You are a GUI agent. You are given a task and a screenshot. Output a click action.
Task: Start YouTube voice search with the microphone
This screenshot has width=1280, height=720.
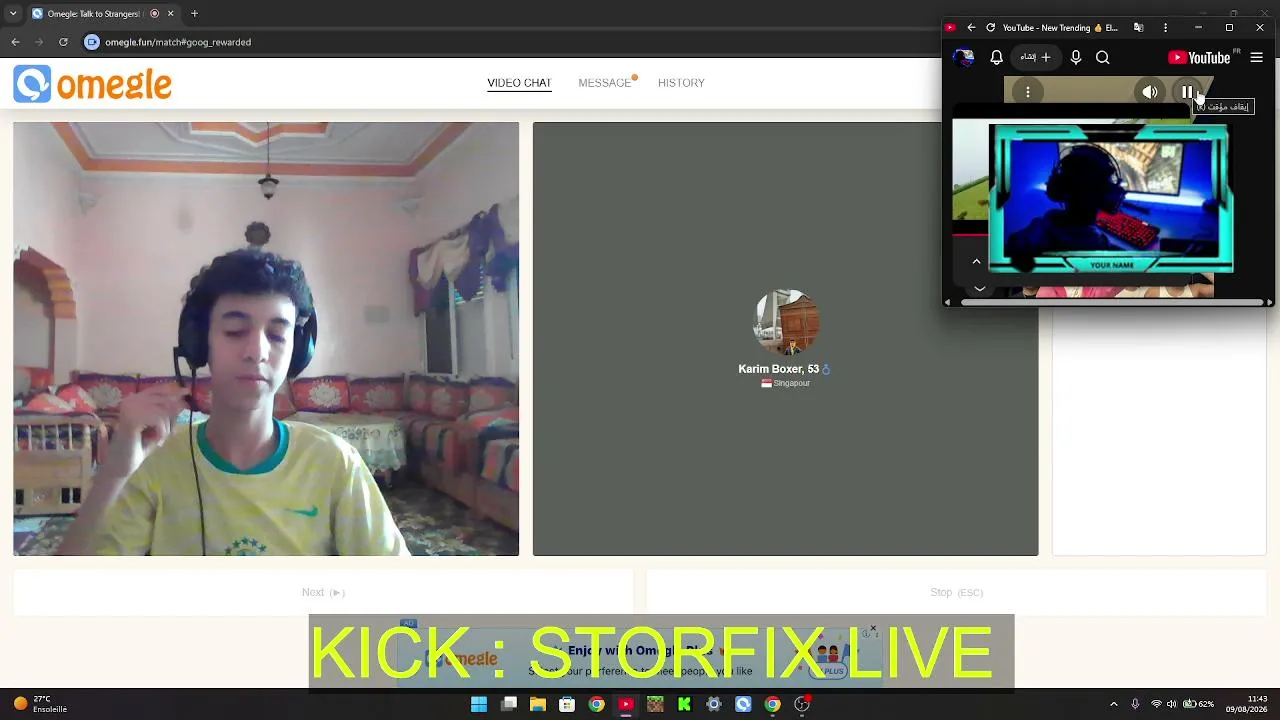tap(1076, 58)
